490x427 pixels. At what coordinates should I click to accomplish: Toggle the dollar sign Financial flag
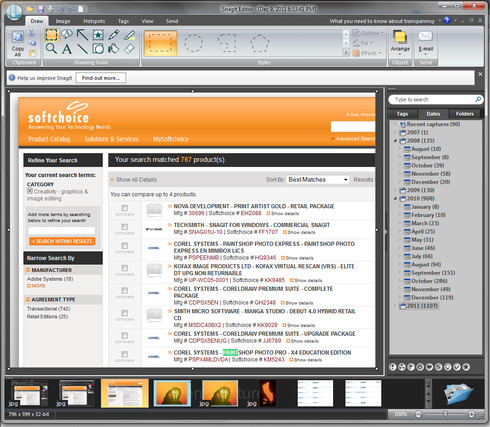coord(438,367)
